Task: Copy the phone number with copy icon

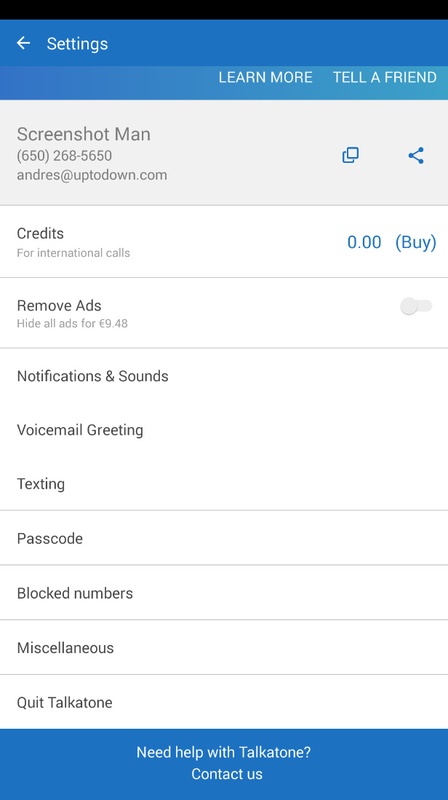Action: point(351,155)
